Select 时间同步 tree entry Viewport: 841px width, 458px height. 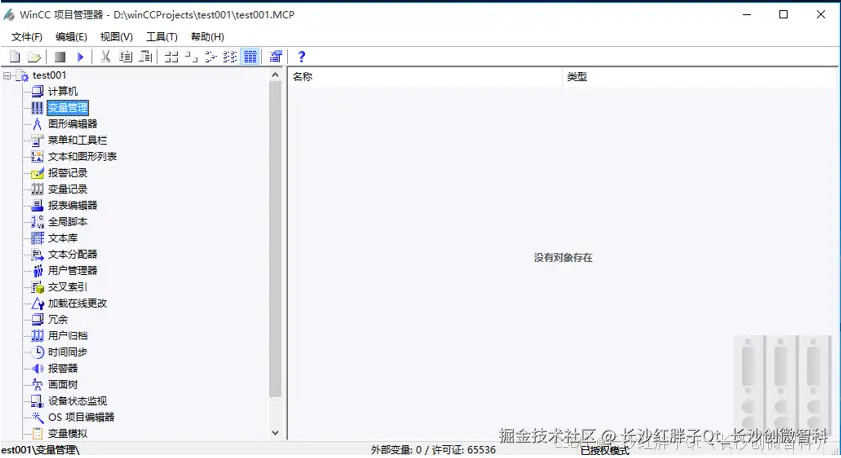point(68,352)
